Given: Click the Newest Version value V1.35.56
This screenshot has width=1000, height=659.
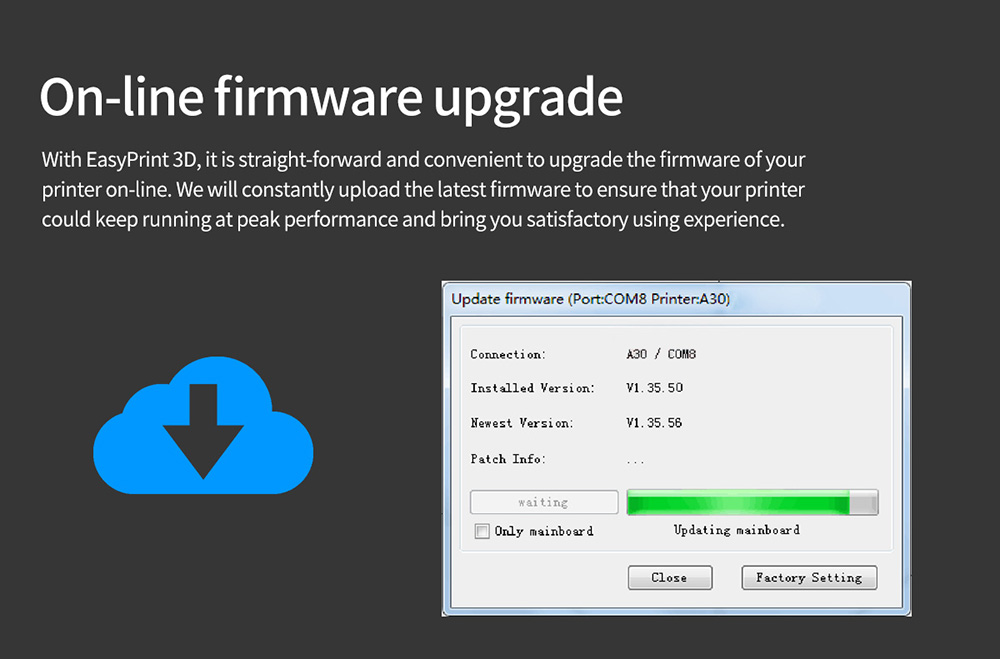Looking at the screenshot, I should click(x=654, y=423).
